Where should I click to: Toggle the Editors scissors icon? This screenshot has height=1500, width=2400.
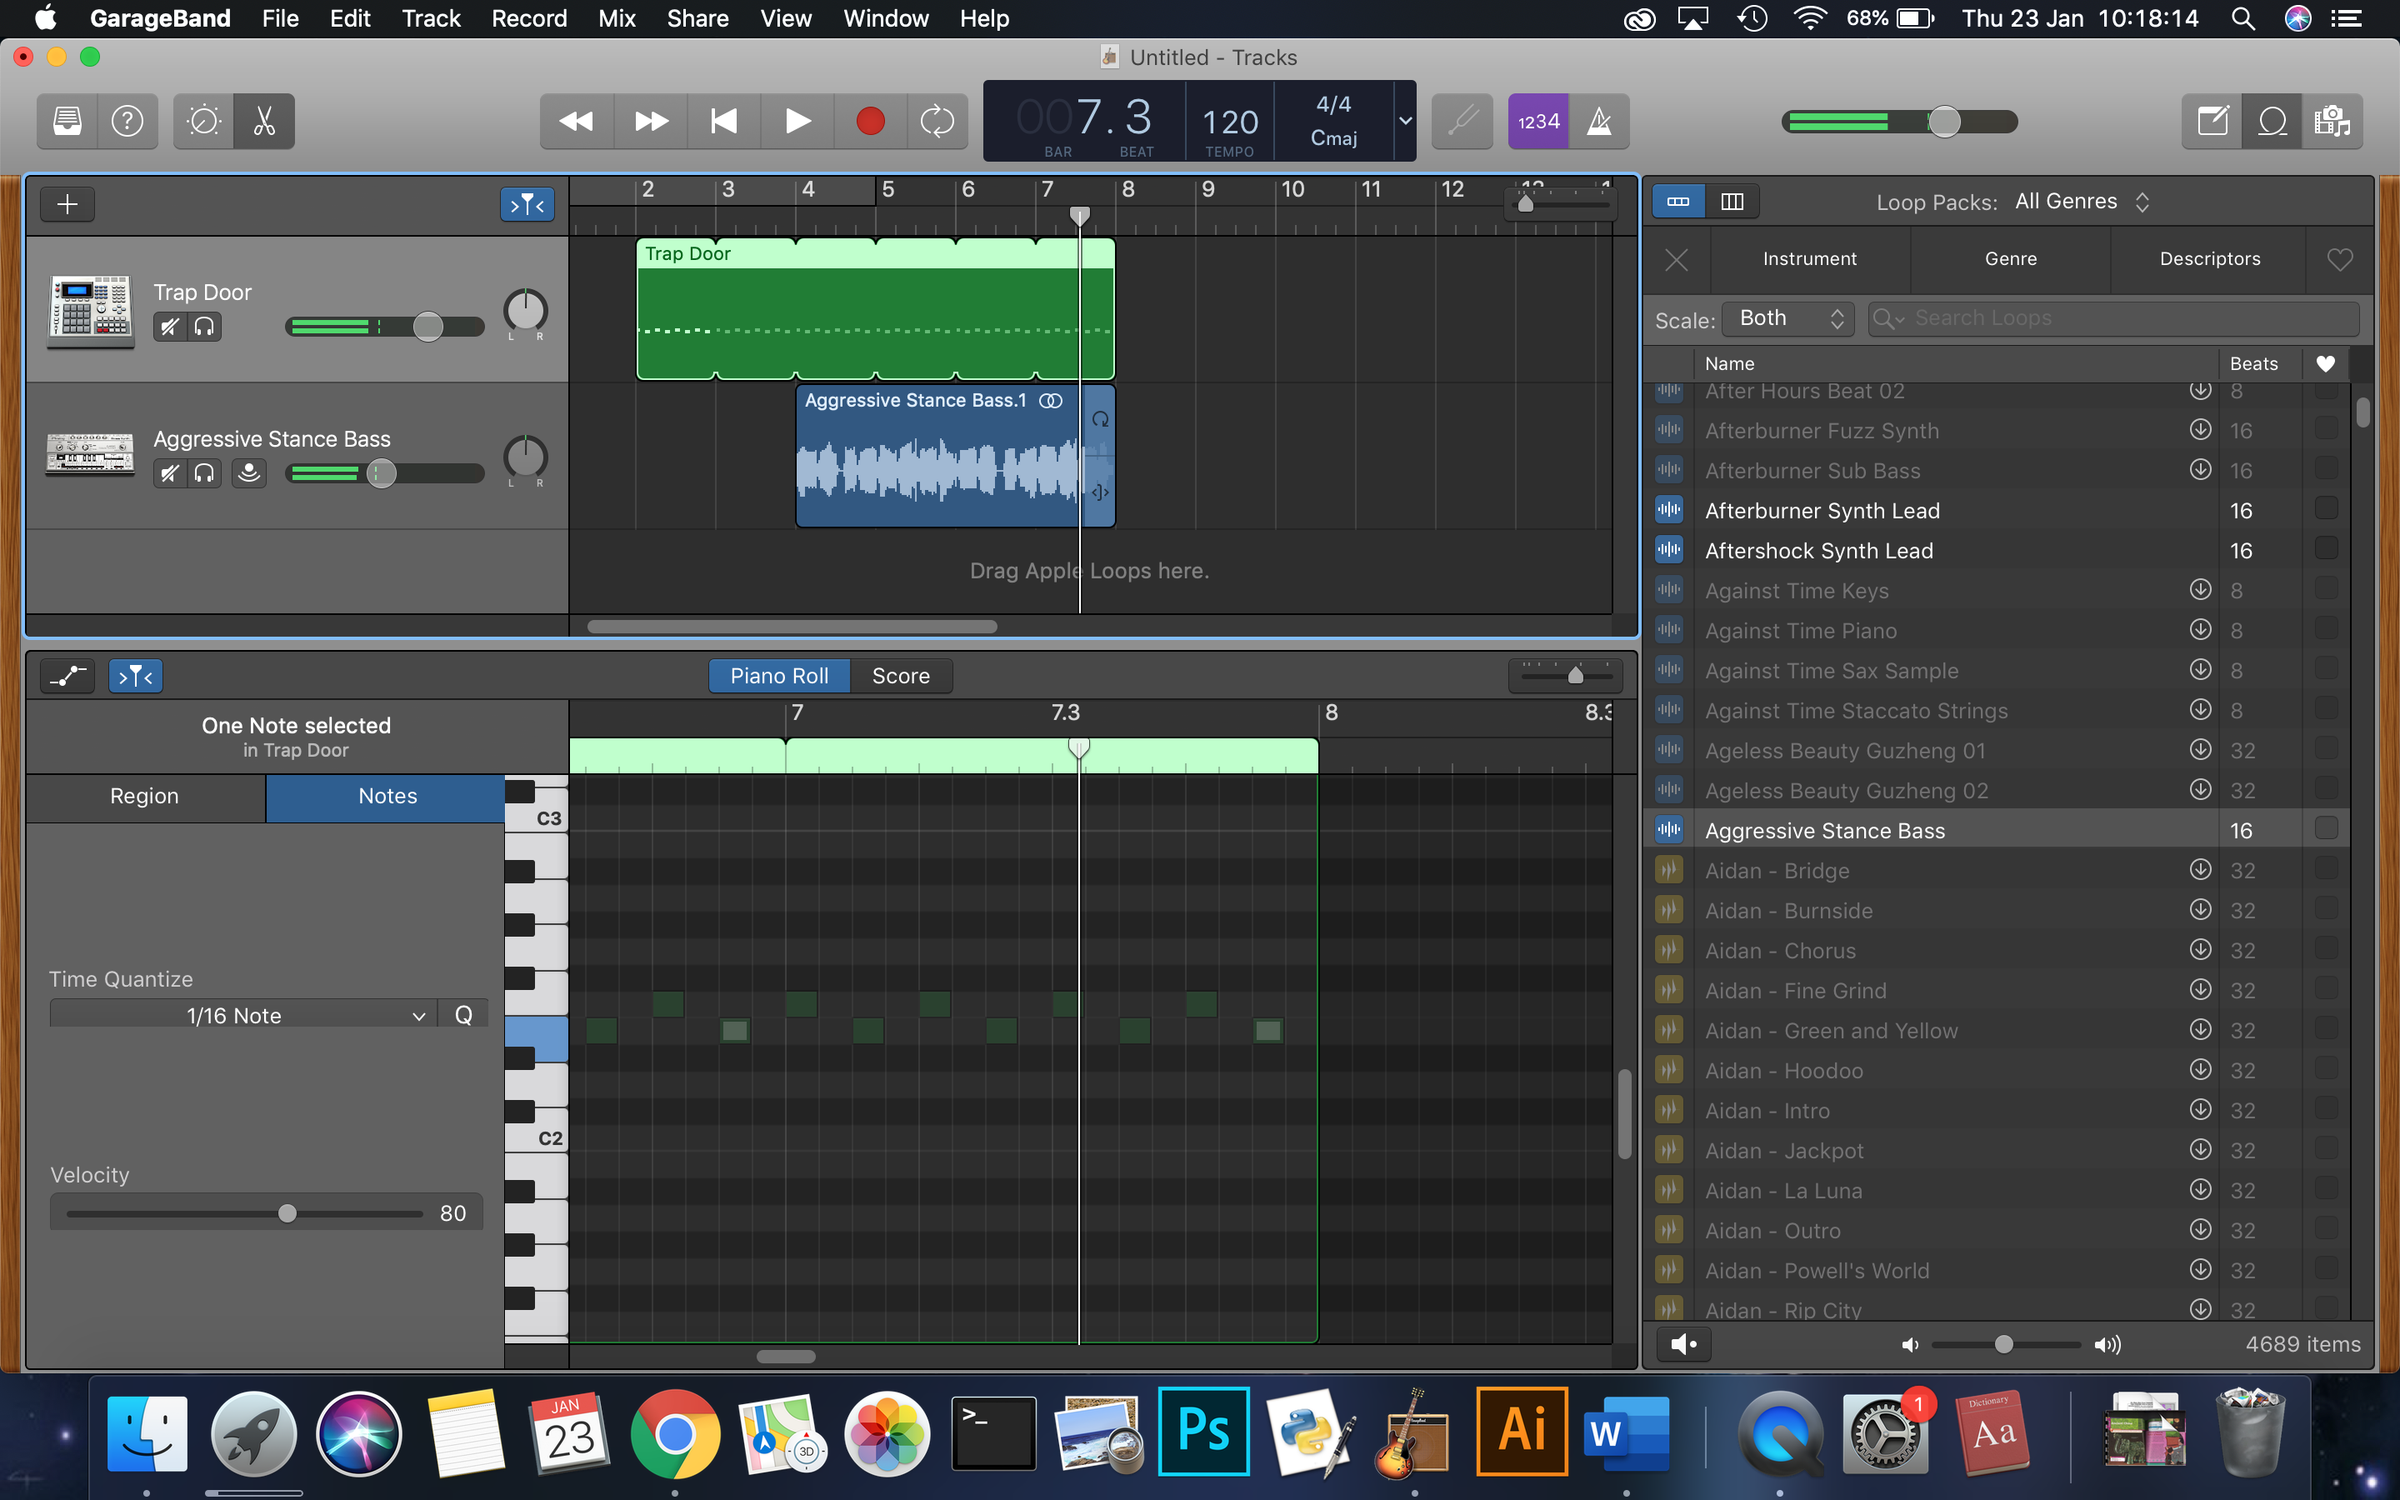click(262, 121)
